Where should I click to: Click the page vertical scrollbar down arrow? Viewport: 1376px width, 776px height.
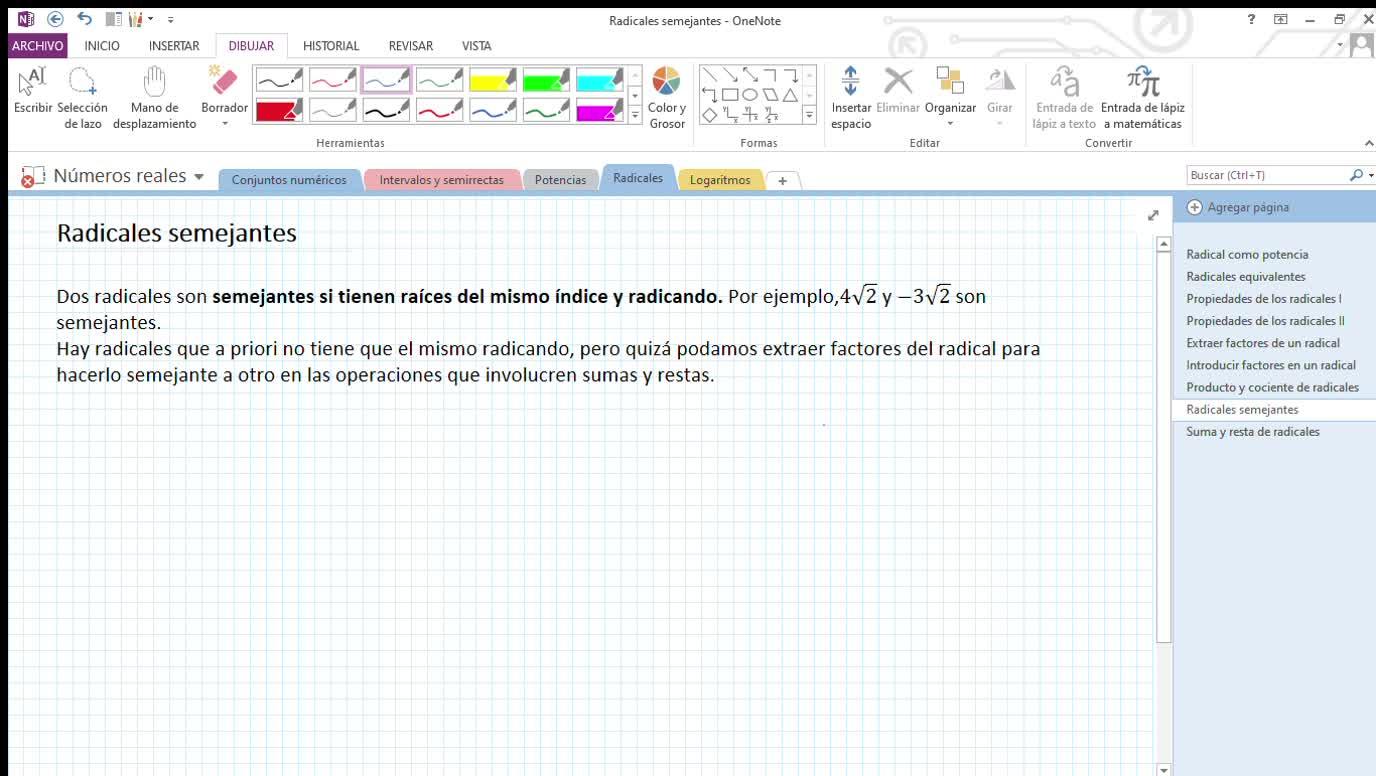tap(1163, 770)
